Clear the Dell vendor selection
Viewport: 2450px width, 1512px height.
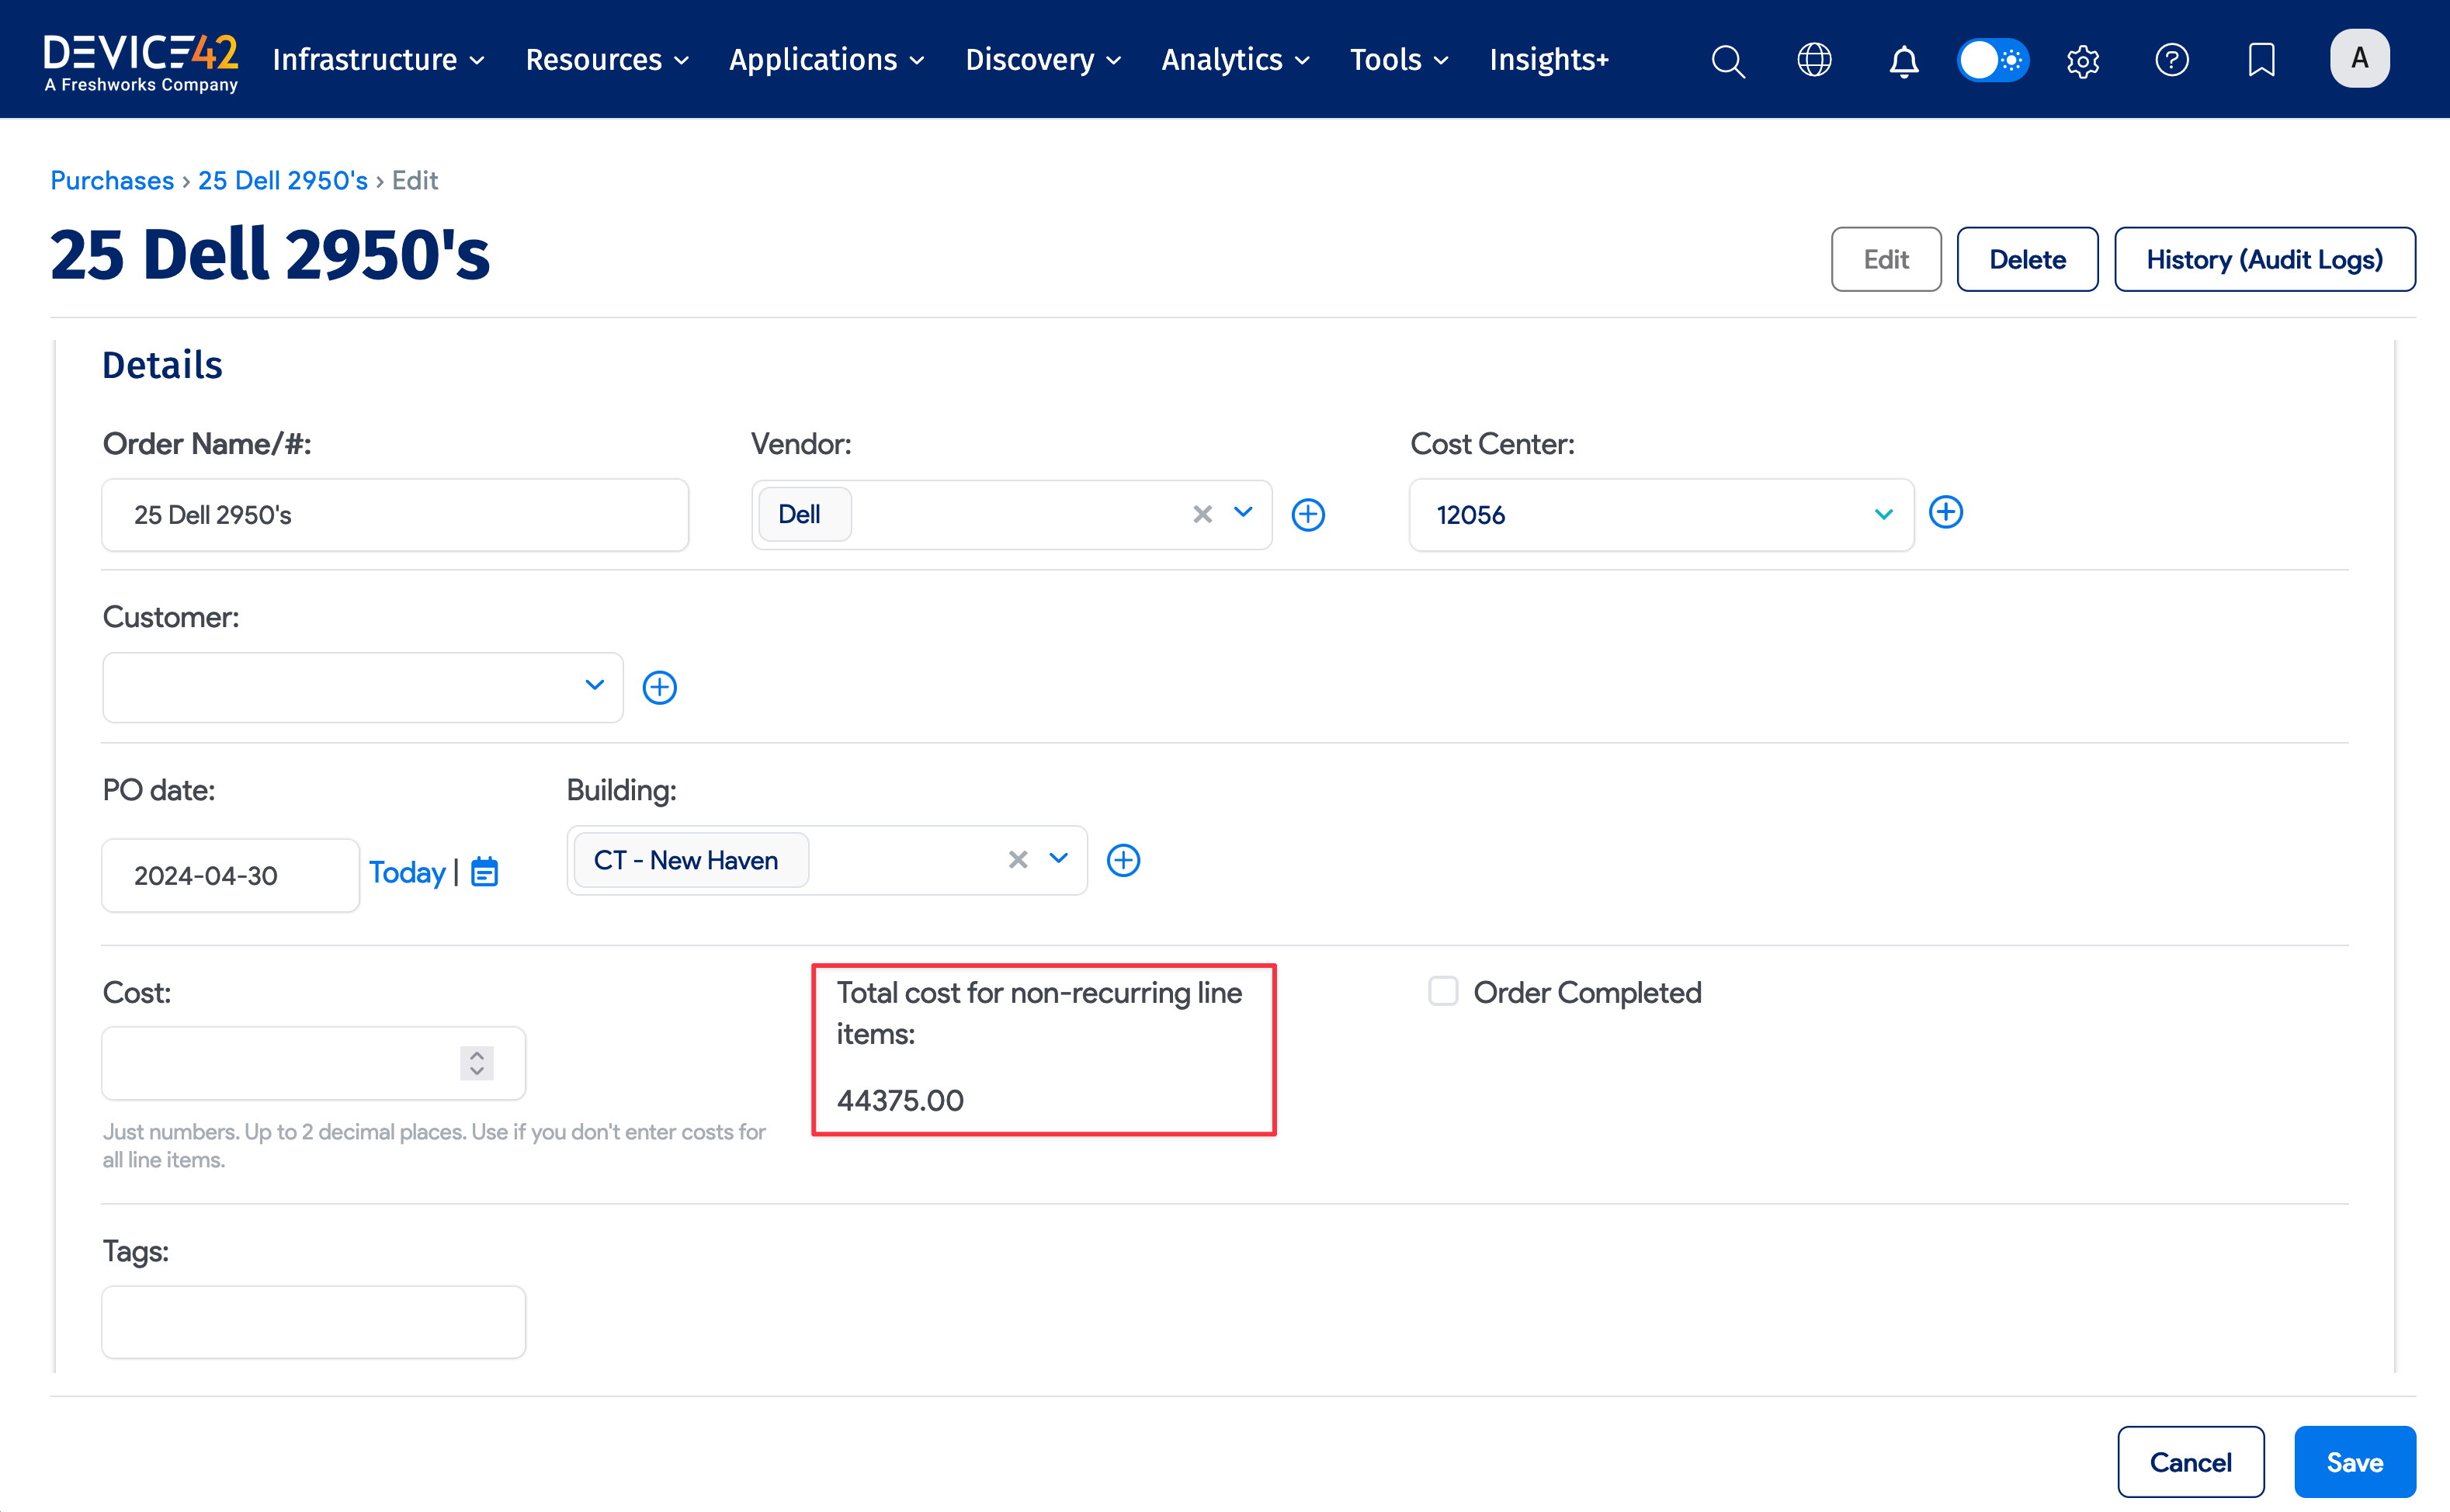tap(1202, 514)
